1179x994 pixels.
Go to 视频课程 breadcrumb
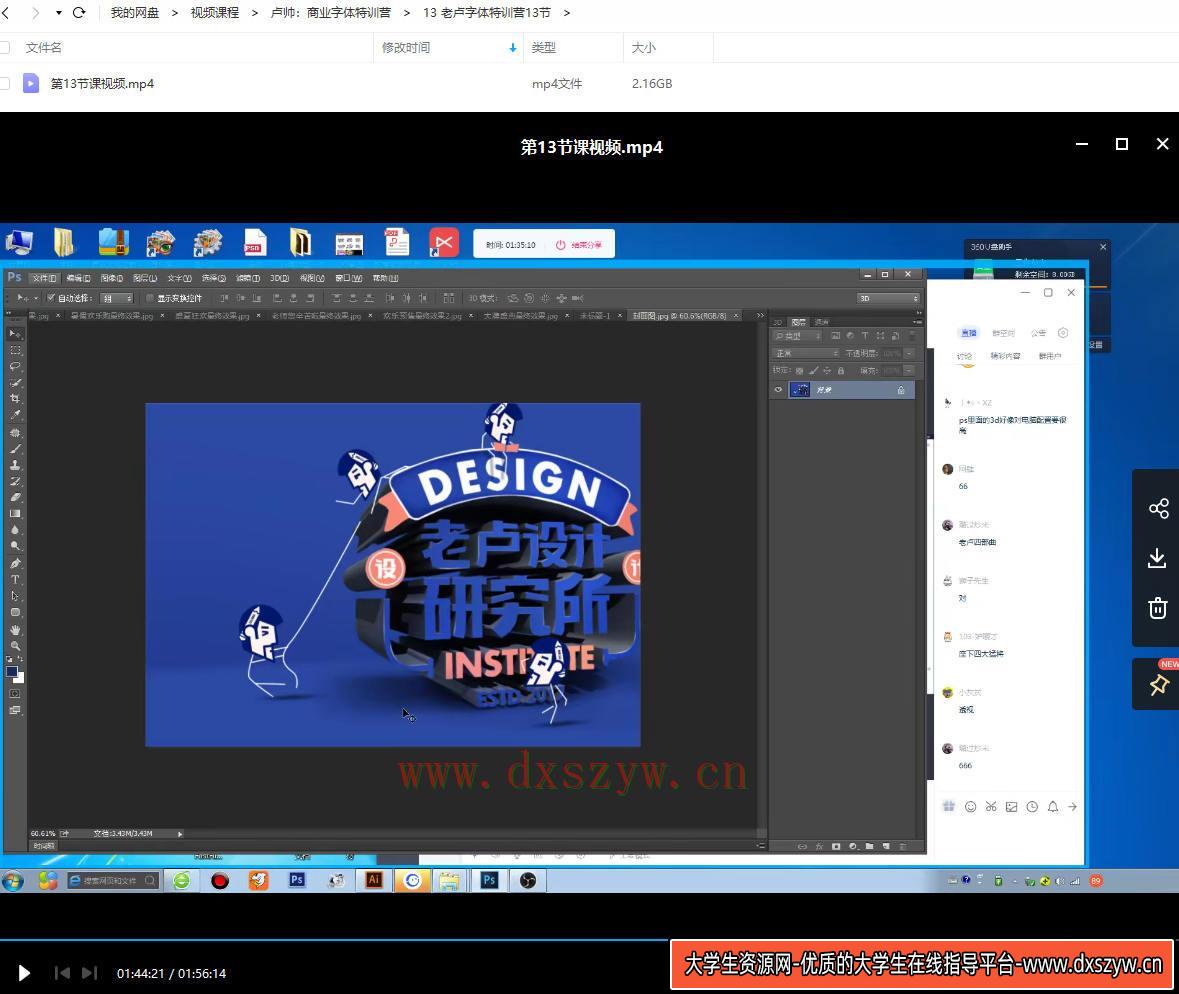click(x=214, y=13)
